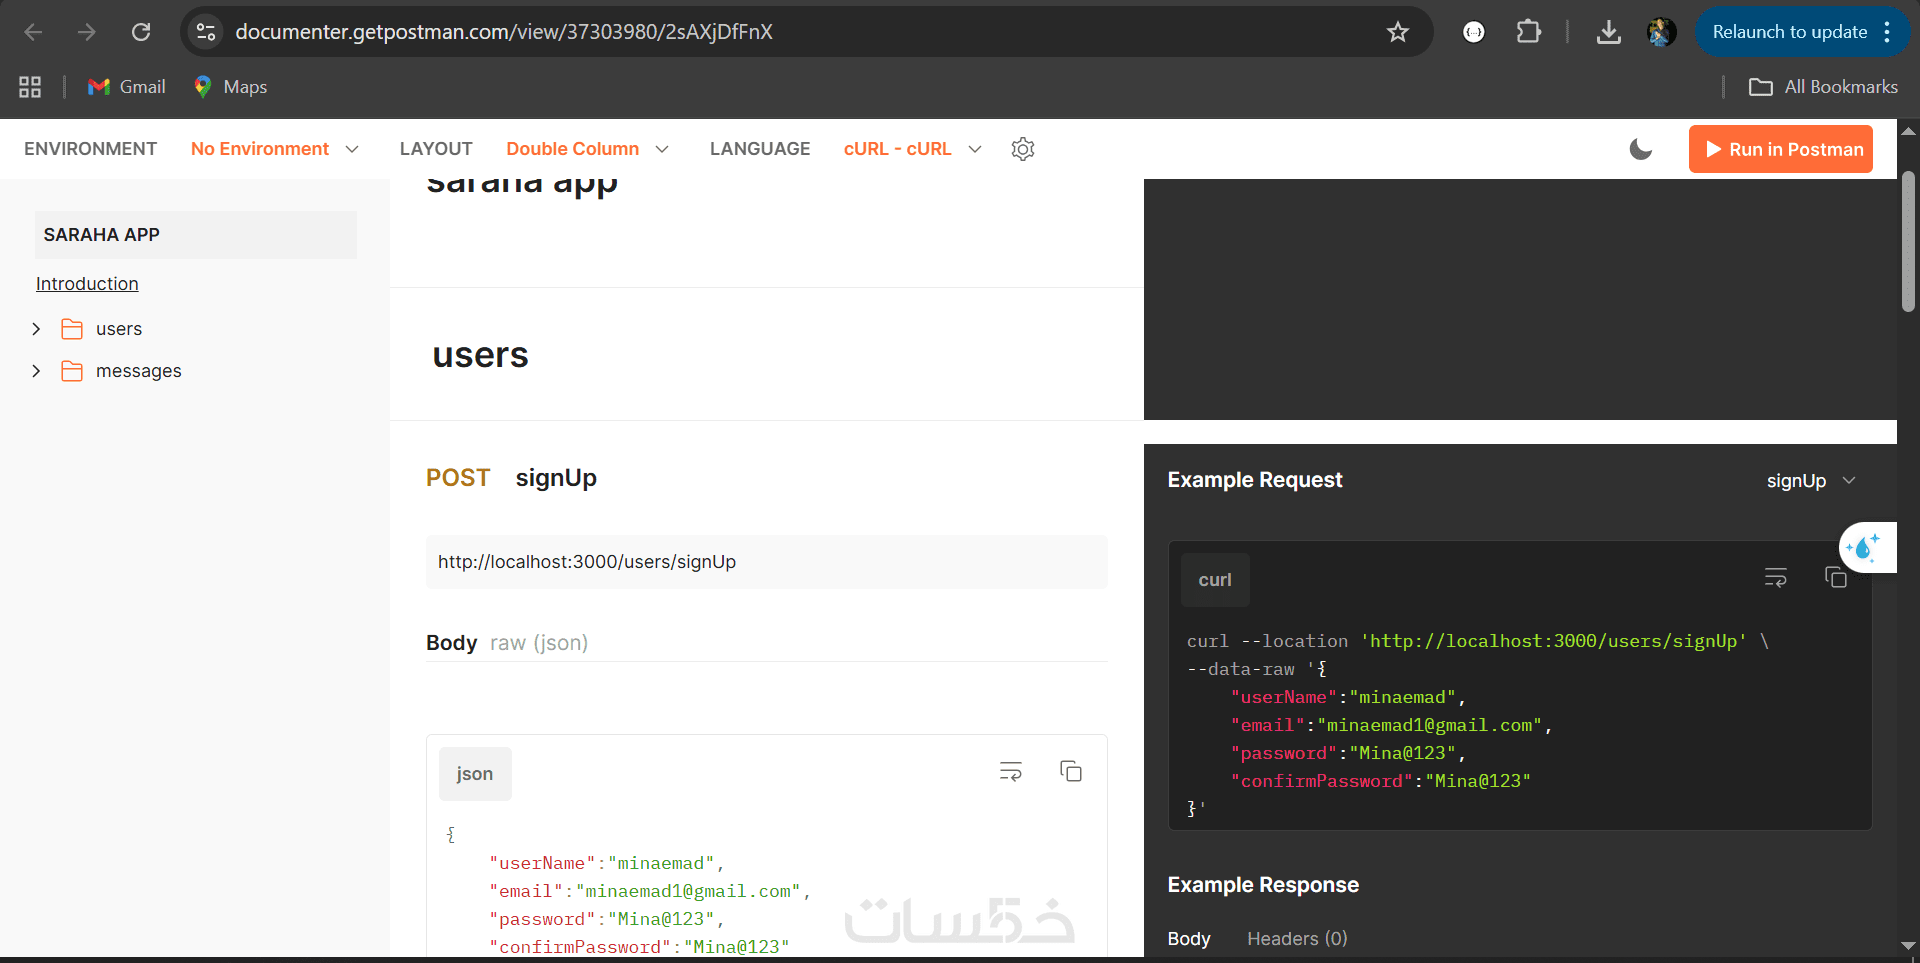Image resolution: width=1920 pixels, height=963 pixels.
Task: Click the page vertical scrollbar thumb
Action: coord(1909,241)
